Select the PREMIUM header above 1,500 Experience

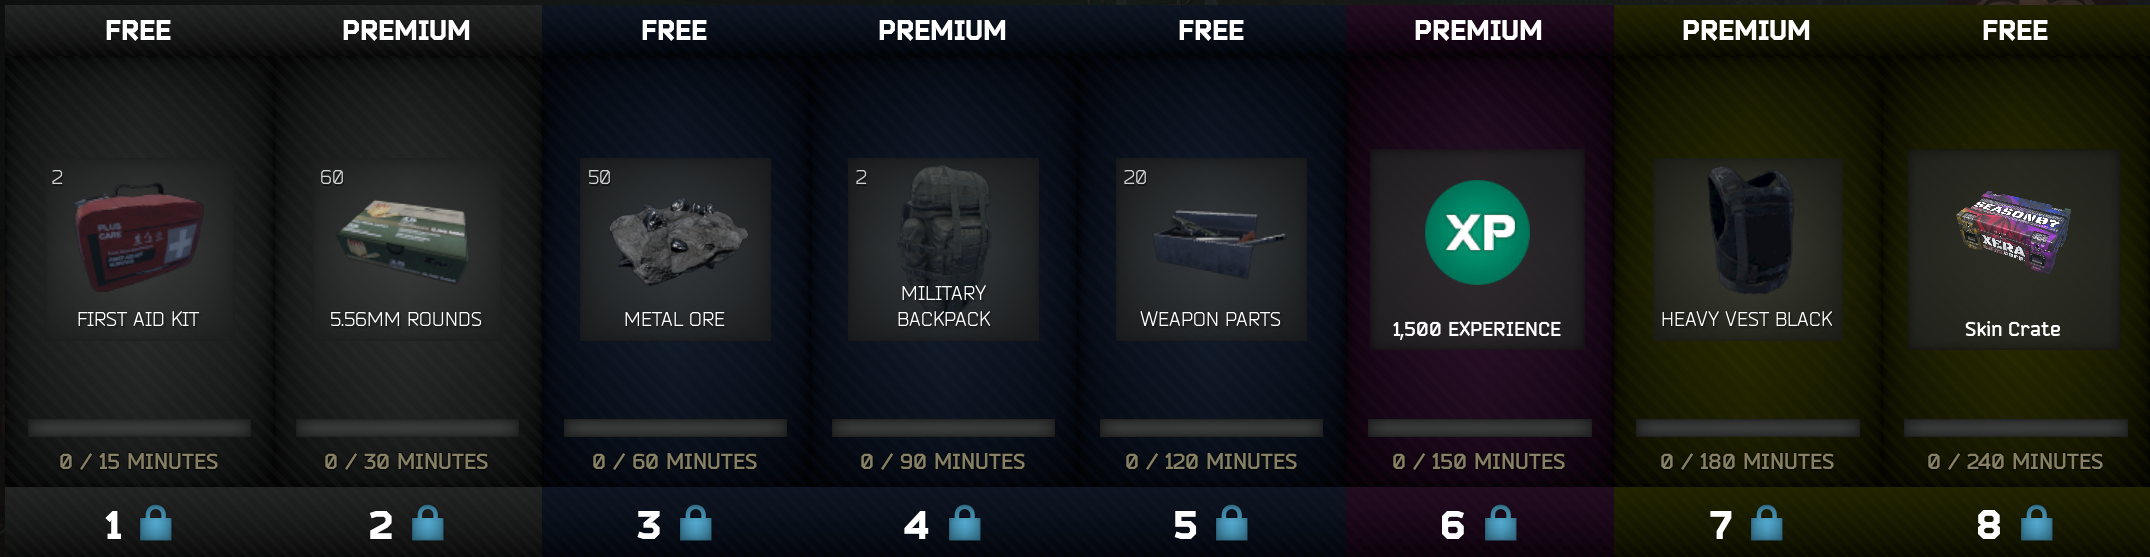pos(1478,31)
